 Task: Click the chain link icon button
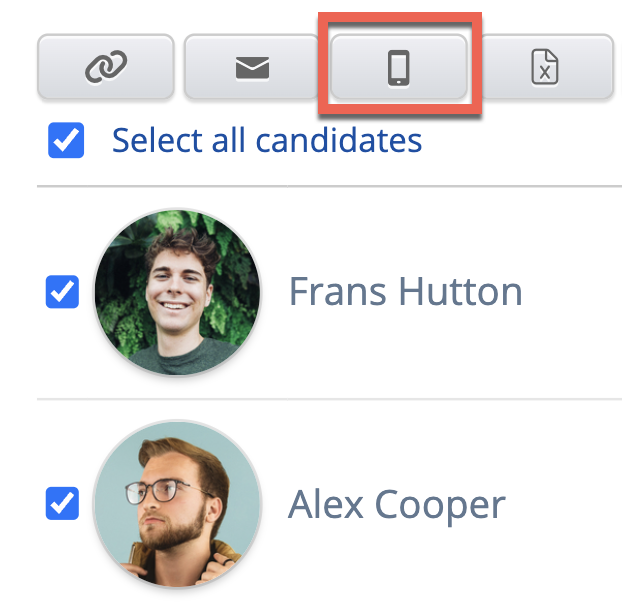(105, 67)
